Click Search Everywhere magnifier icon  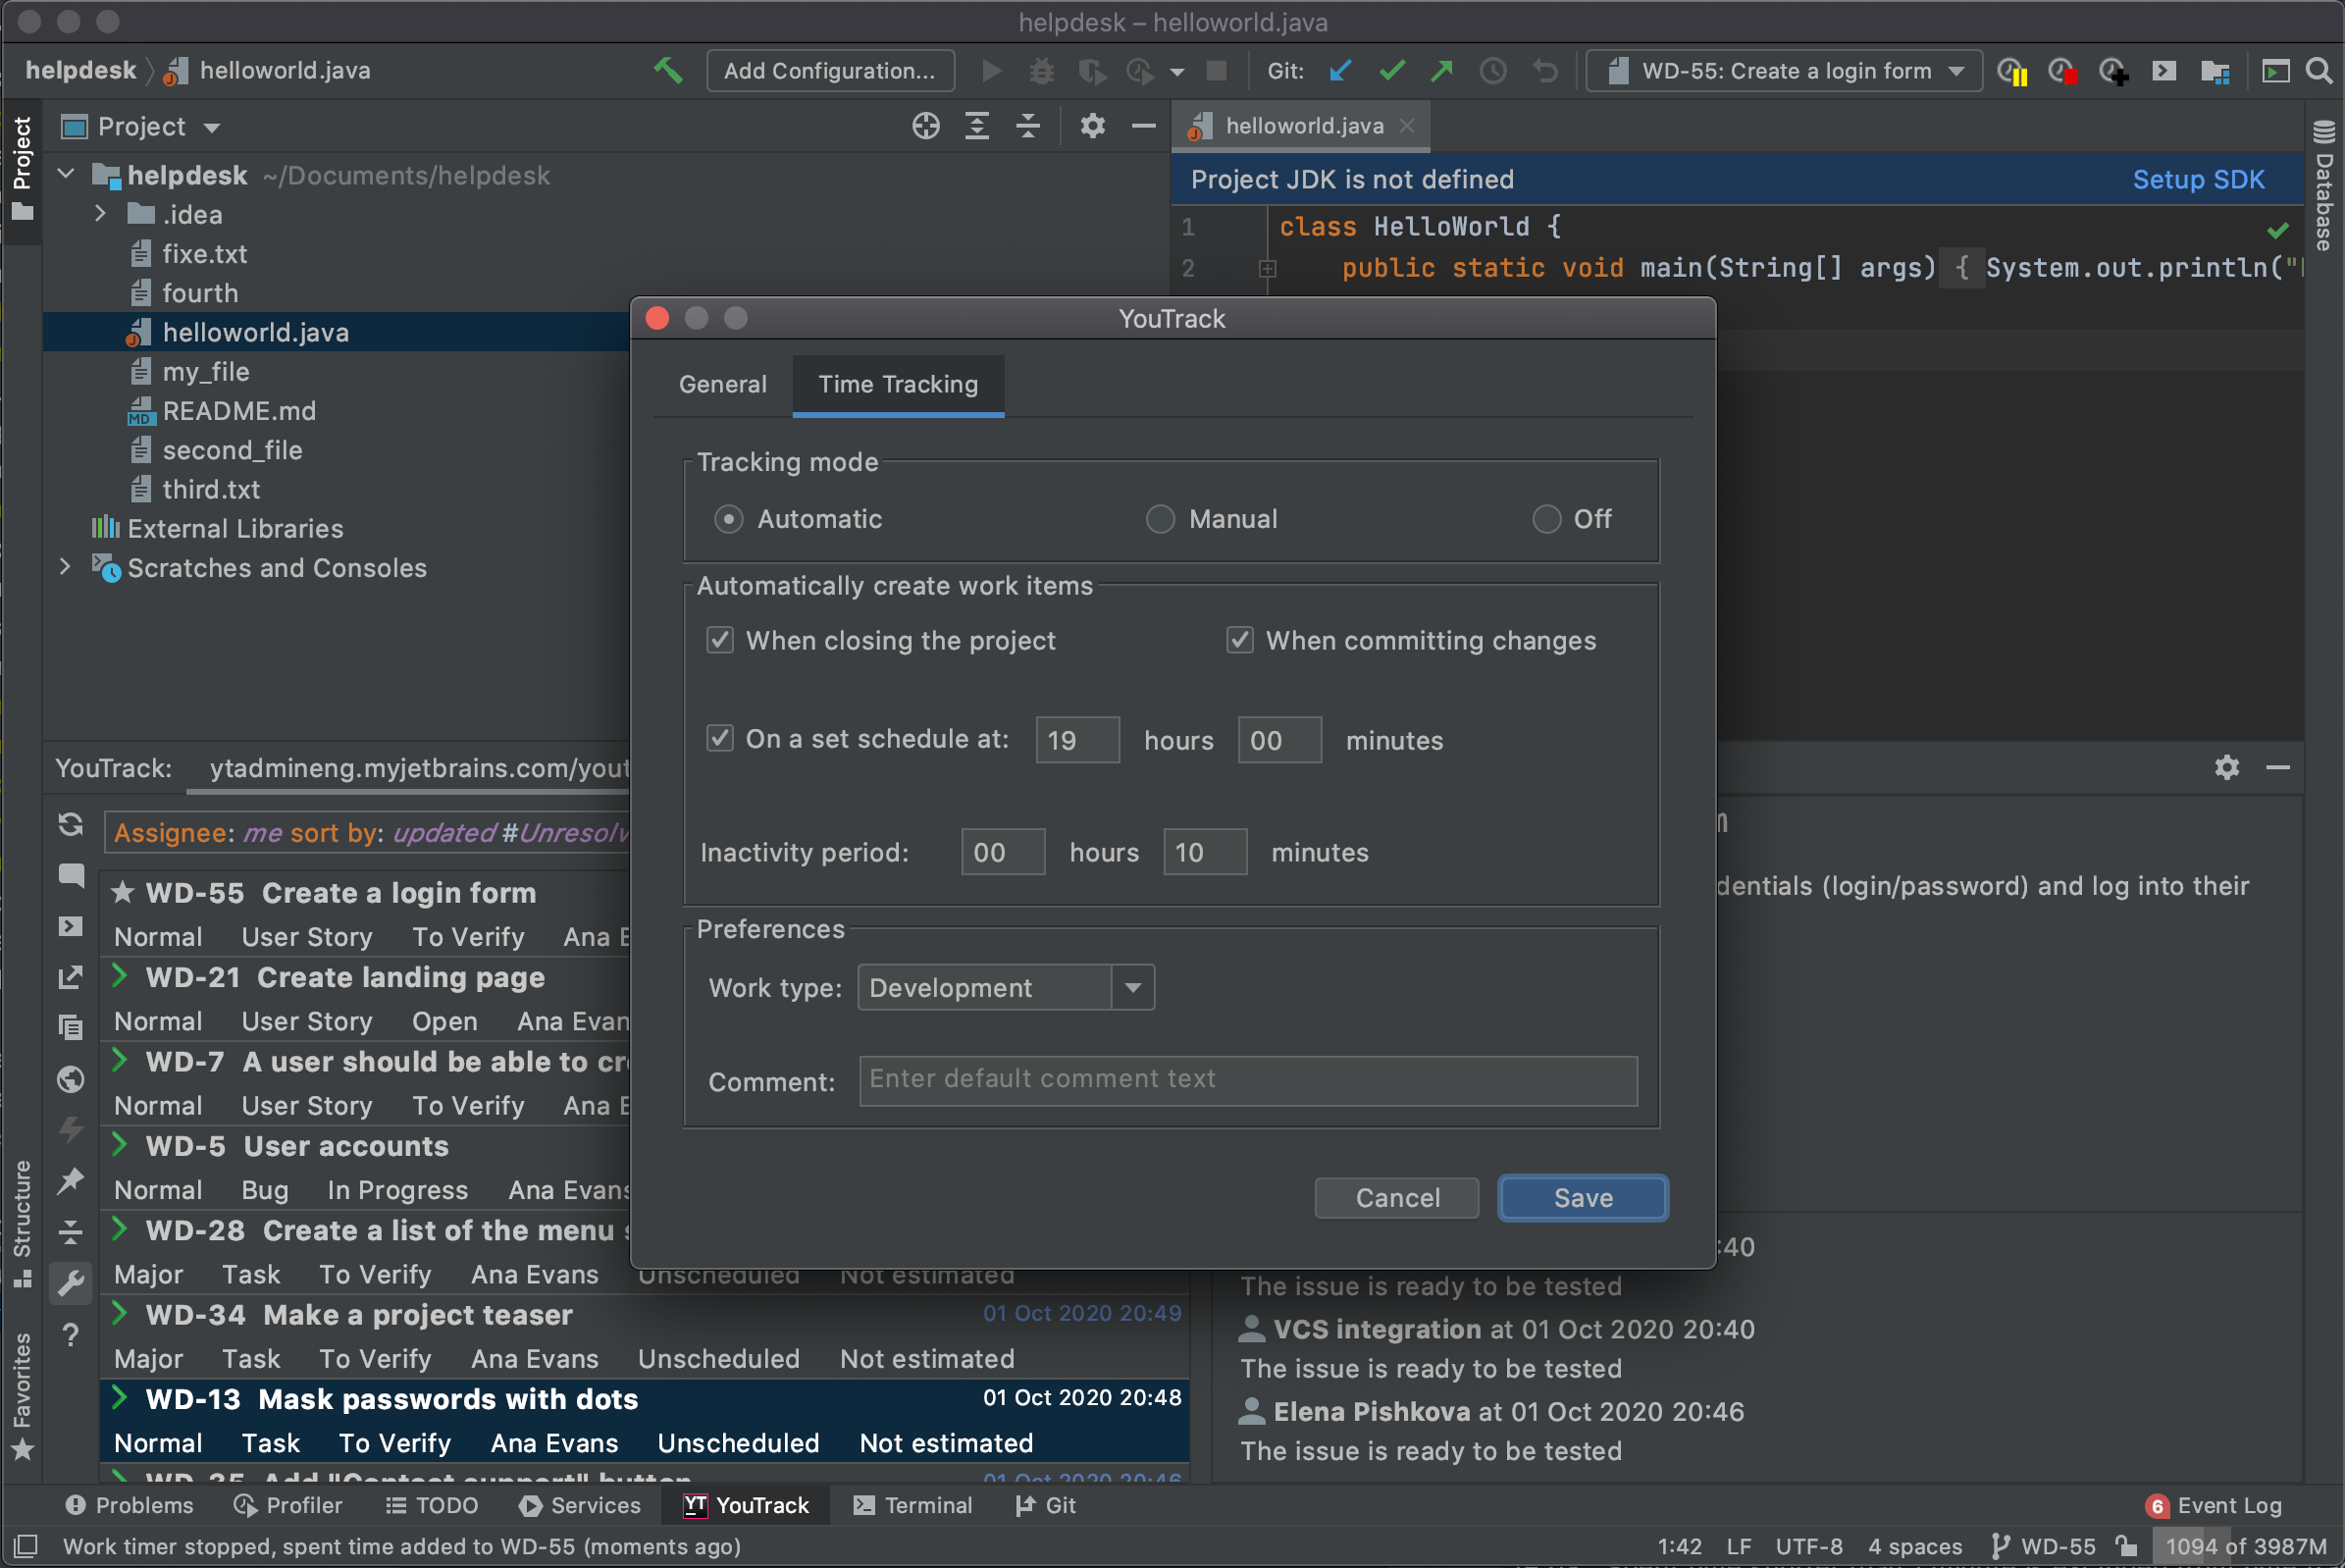coord(2318,70)
